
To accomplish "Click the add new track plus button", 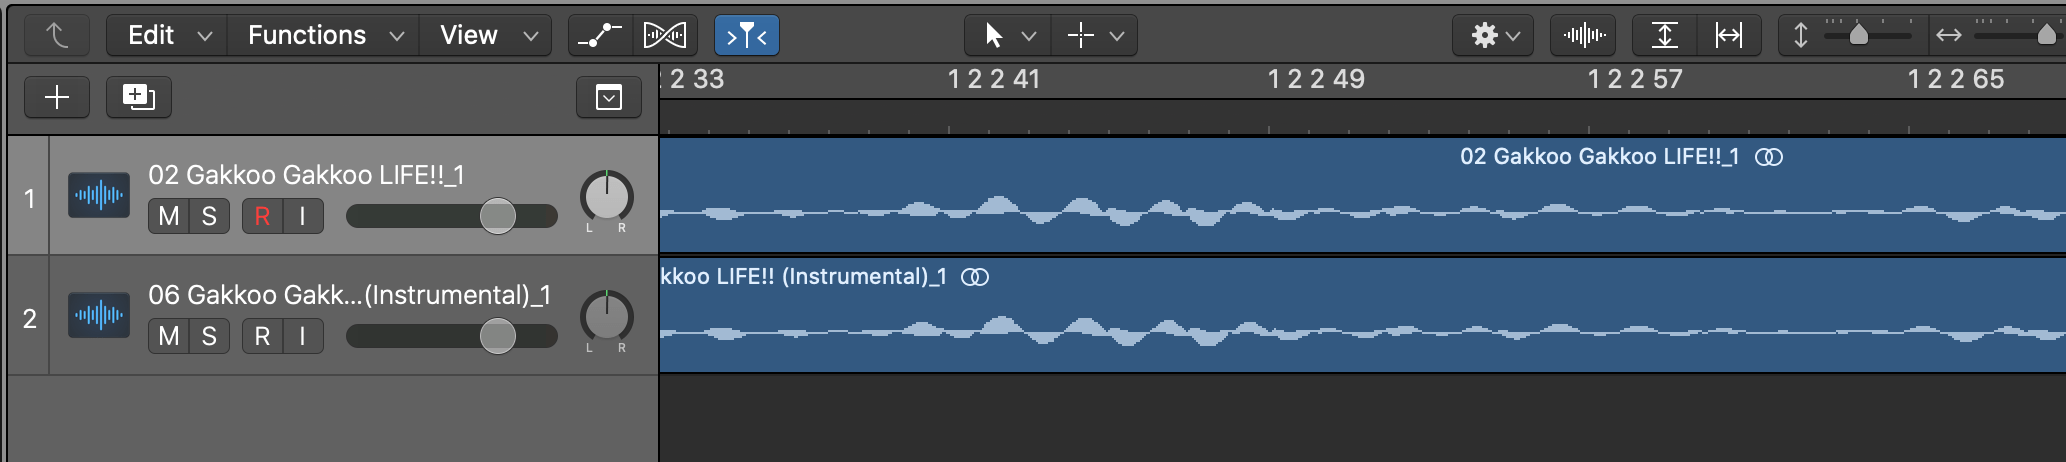I will coord(57,97).
